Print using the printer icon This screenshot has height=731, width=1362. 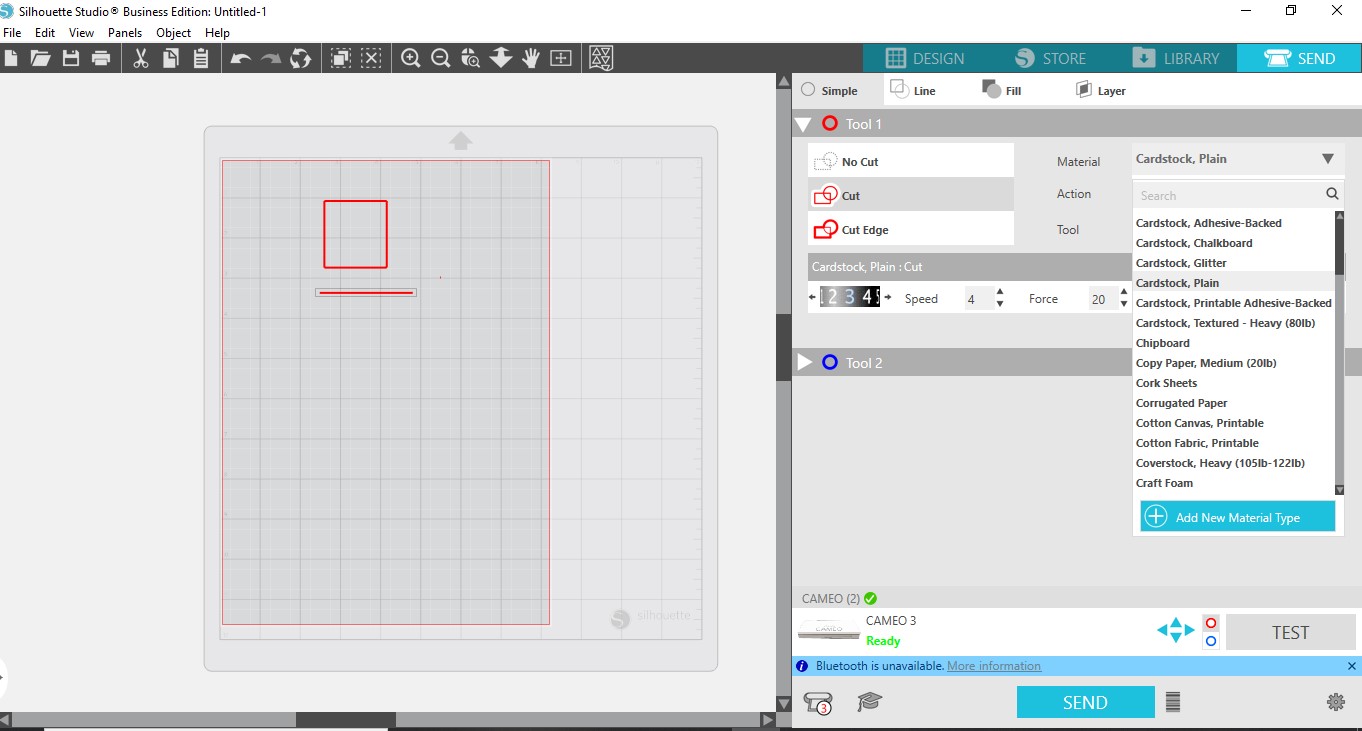click(x=101, y=58)
